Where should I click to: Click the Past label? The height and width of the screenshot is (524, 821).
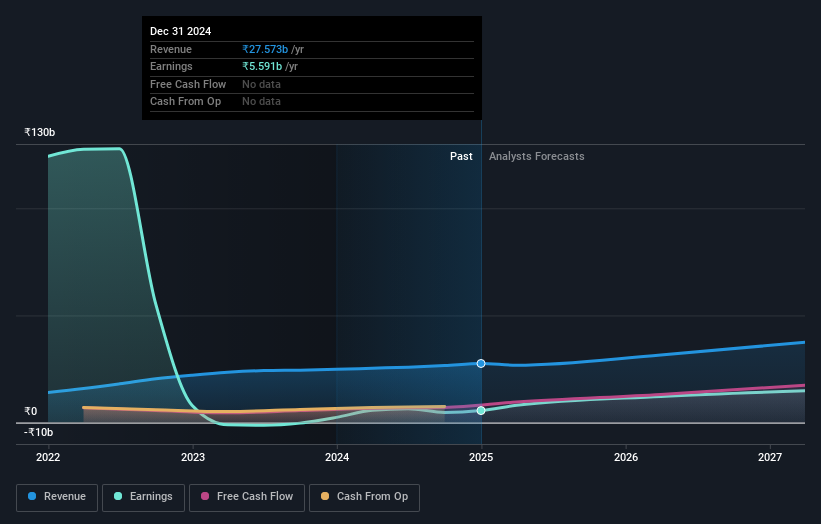[461, 157]
